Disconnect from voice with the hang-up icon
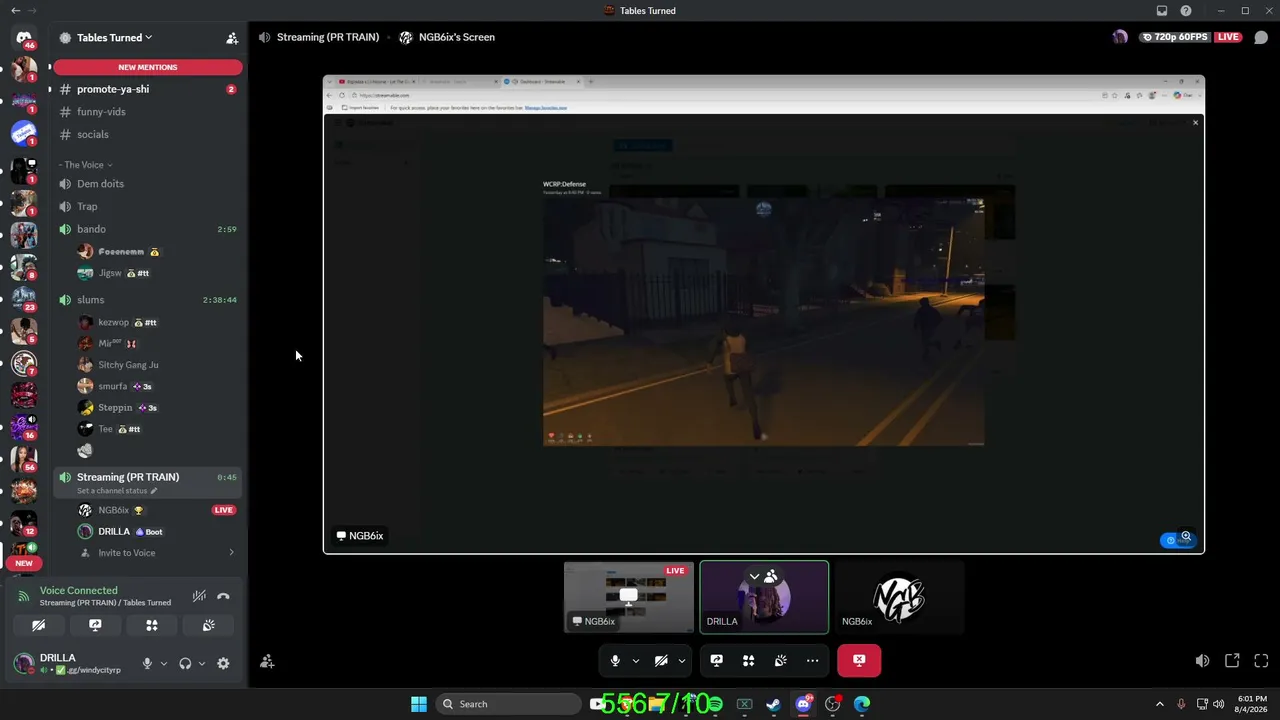The width and height of the screenshot is (1280, 720). point(223,596)
